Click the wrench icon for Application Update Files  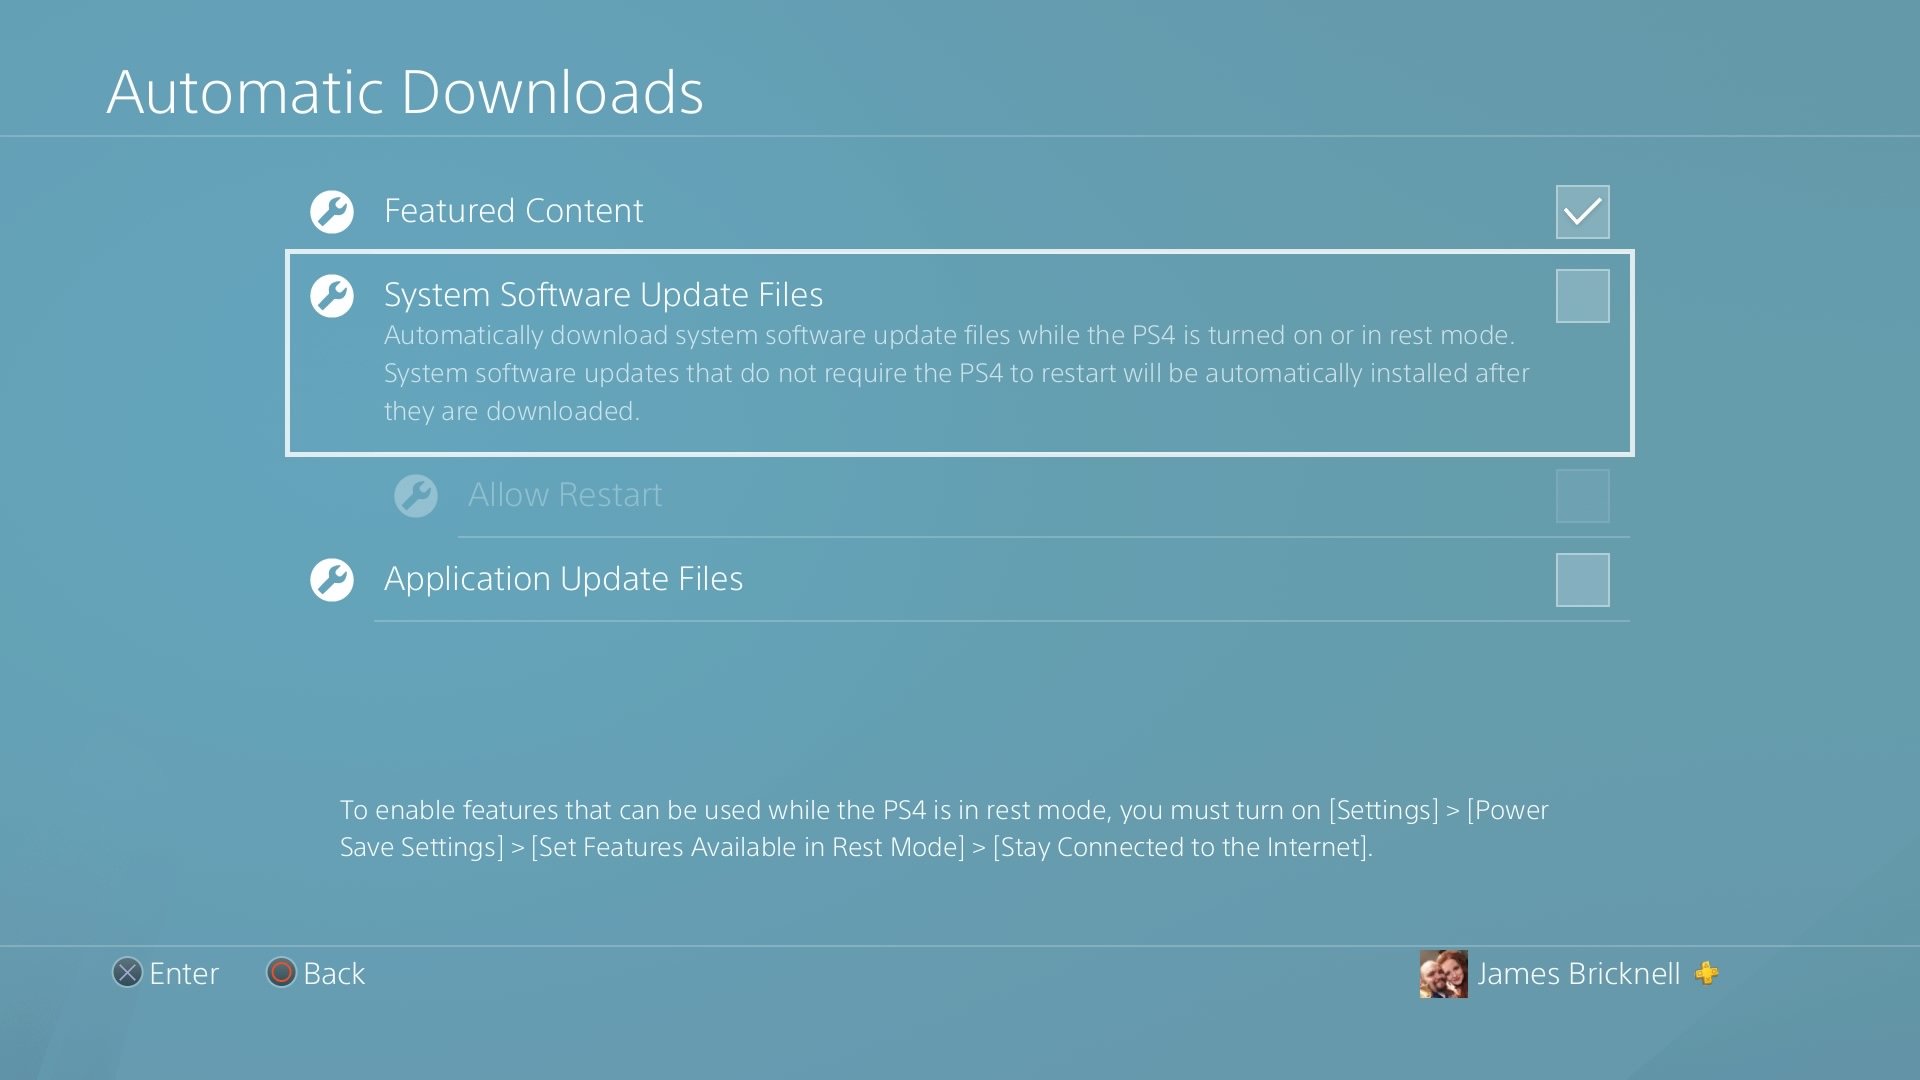[x=331, y=578]
